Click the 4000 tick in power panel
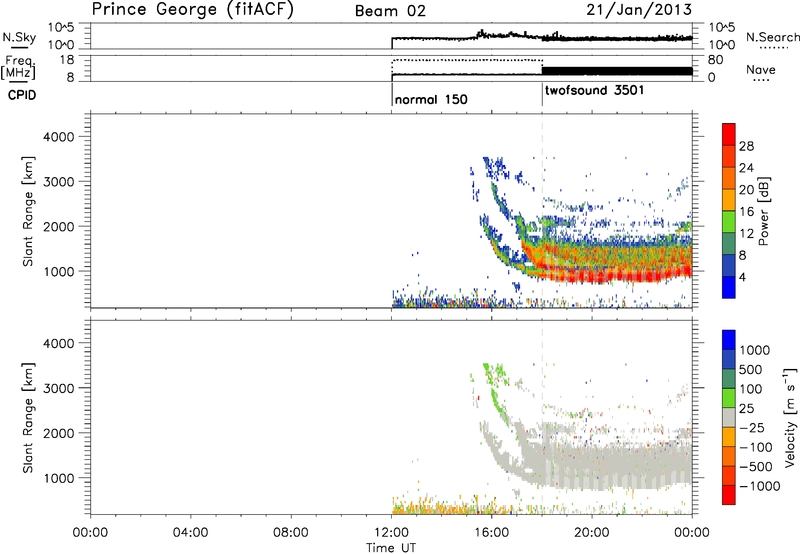 (58, 137)
